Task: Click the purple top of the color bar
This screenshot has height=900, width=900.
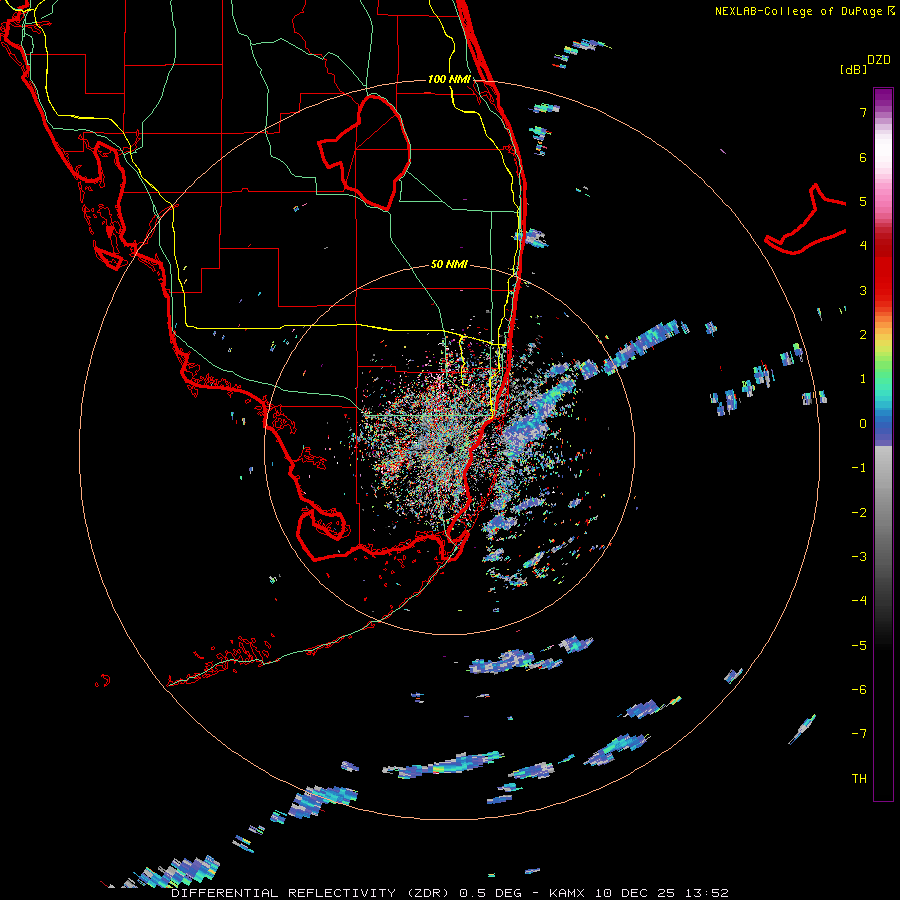Action: pyautogui.click(x=883, y=98)
